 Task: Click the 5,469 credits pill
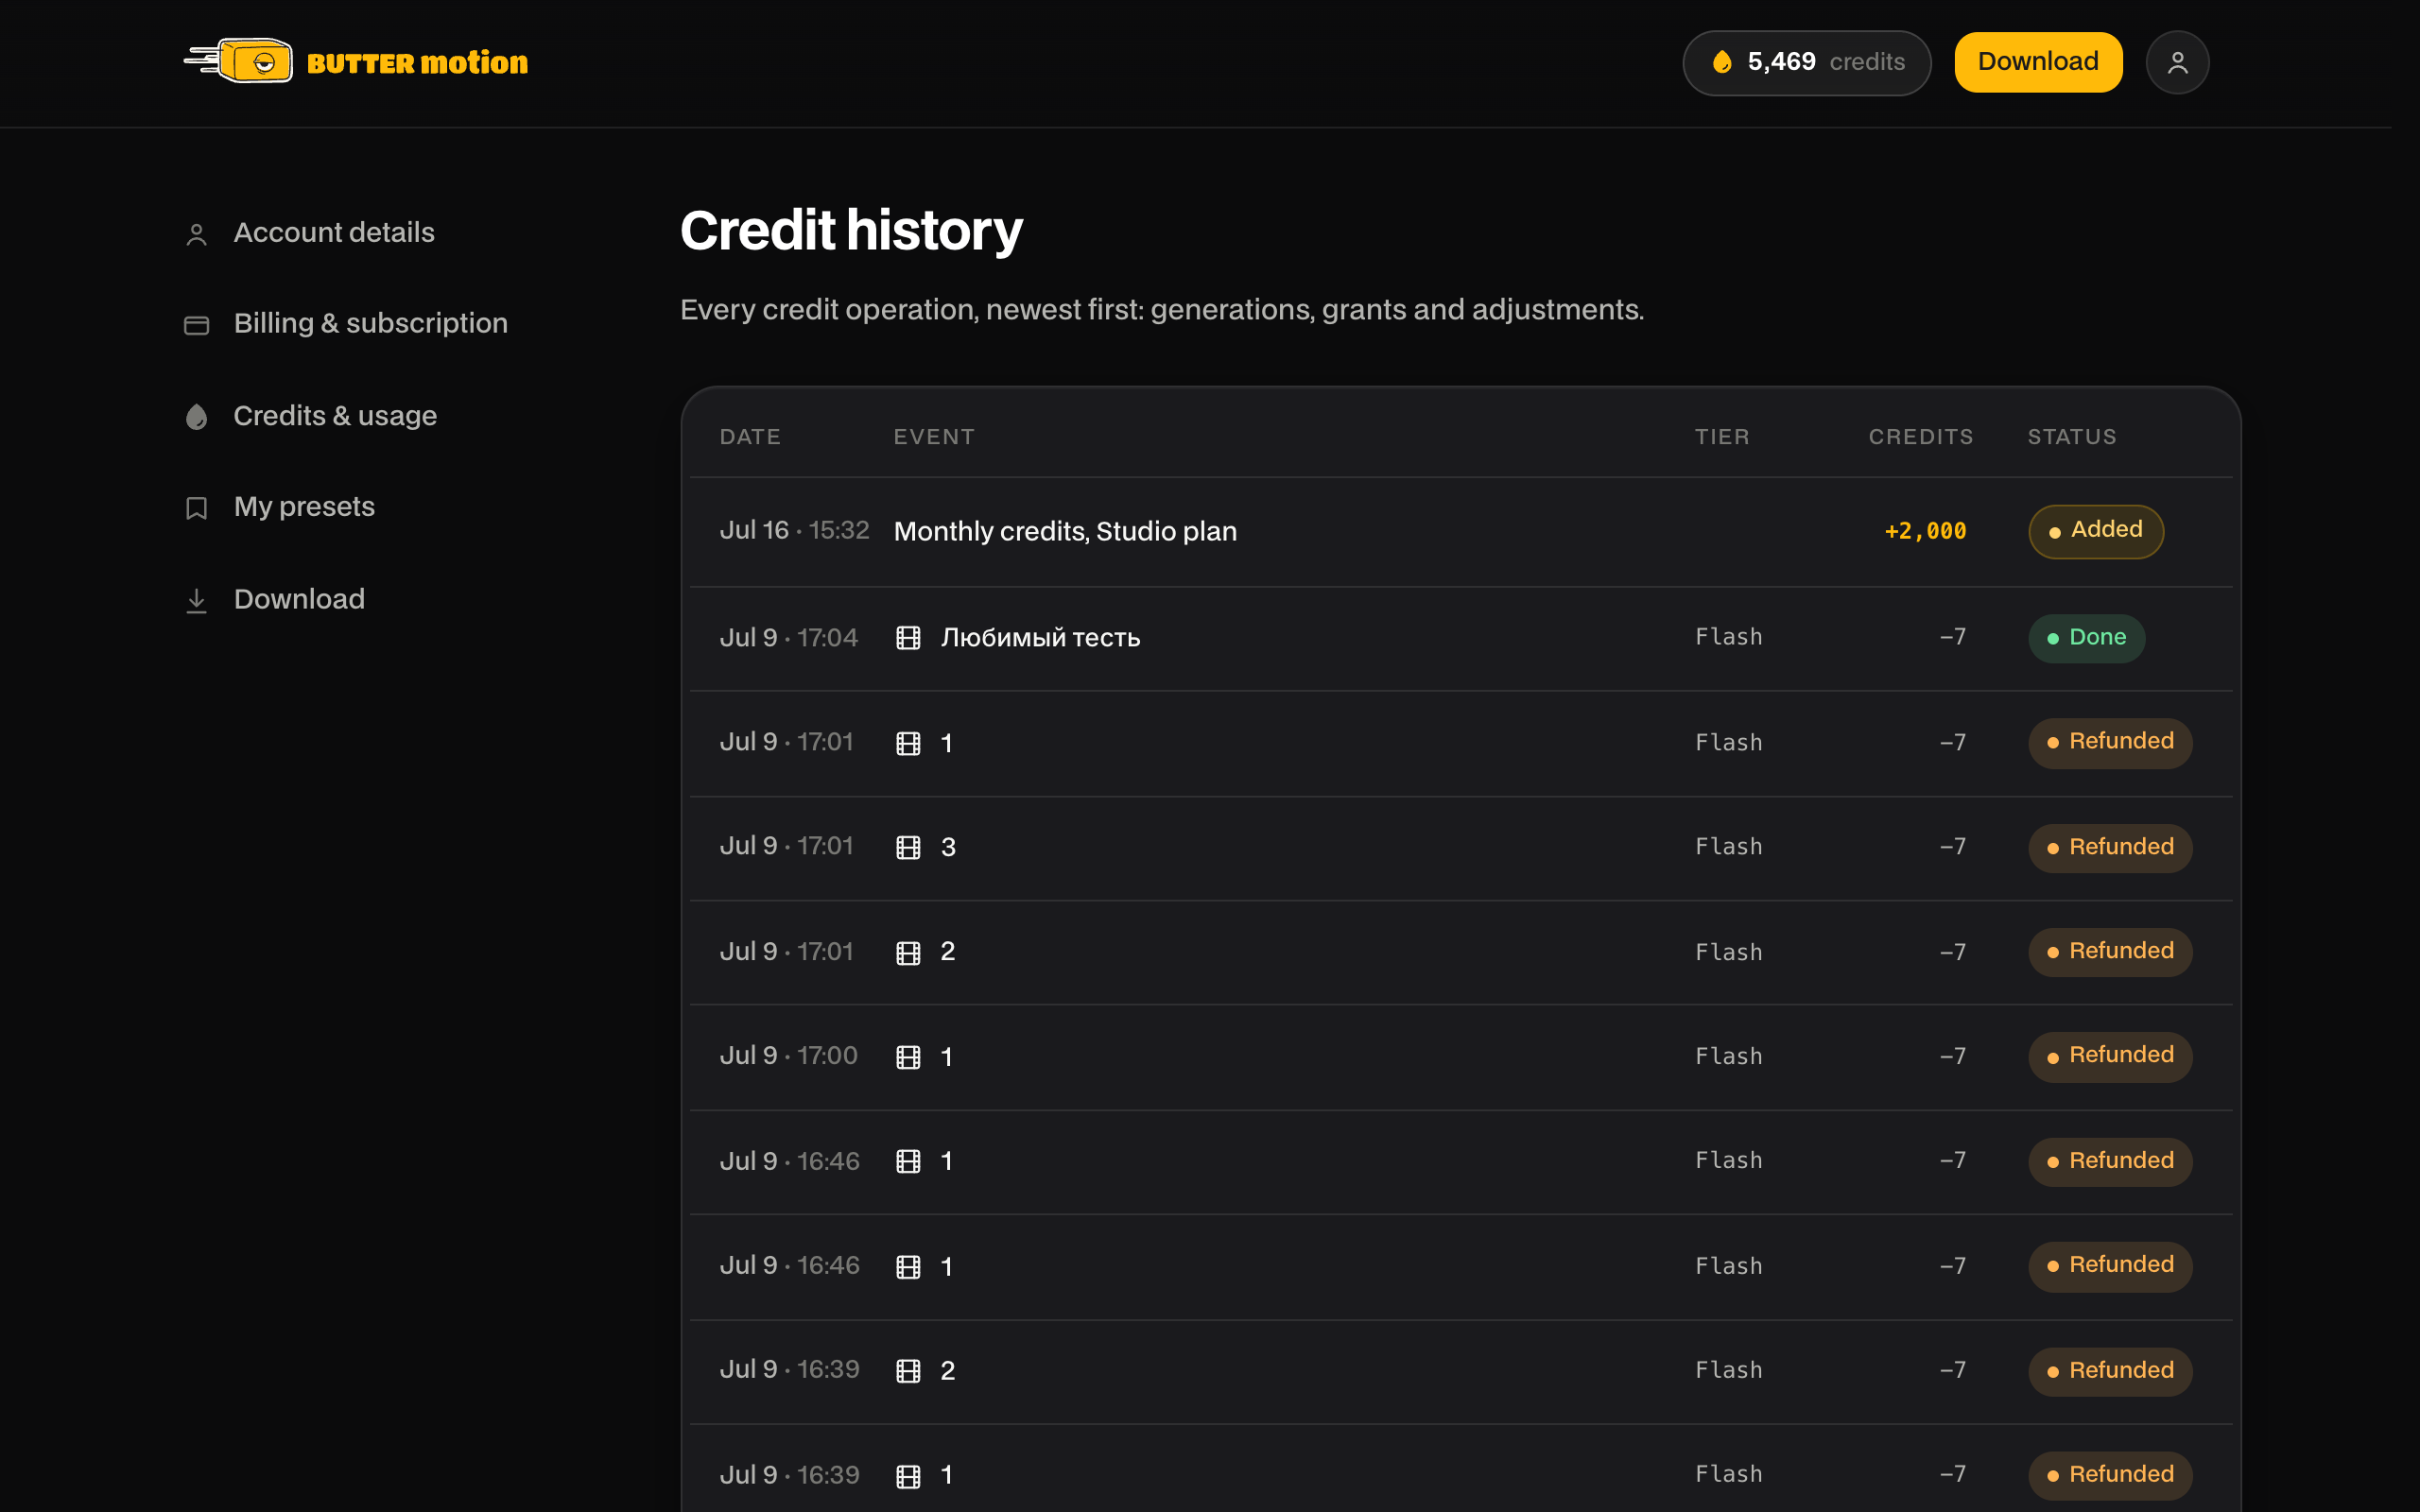click(x=1806, y=62)
